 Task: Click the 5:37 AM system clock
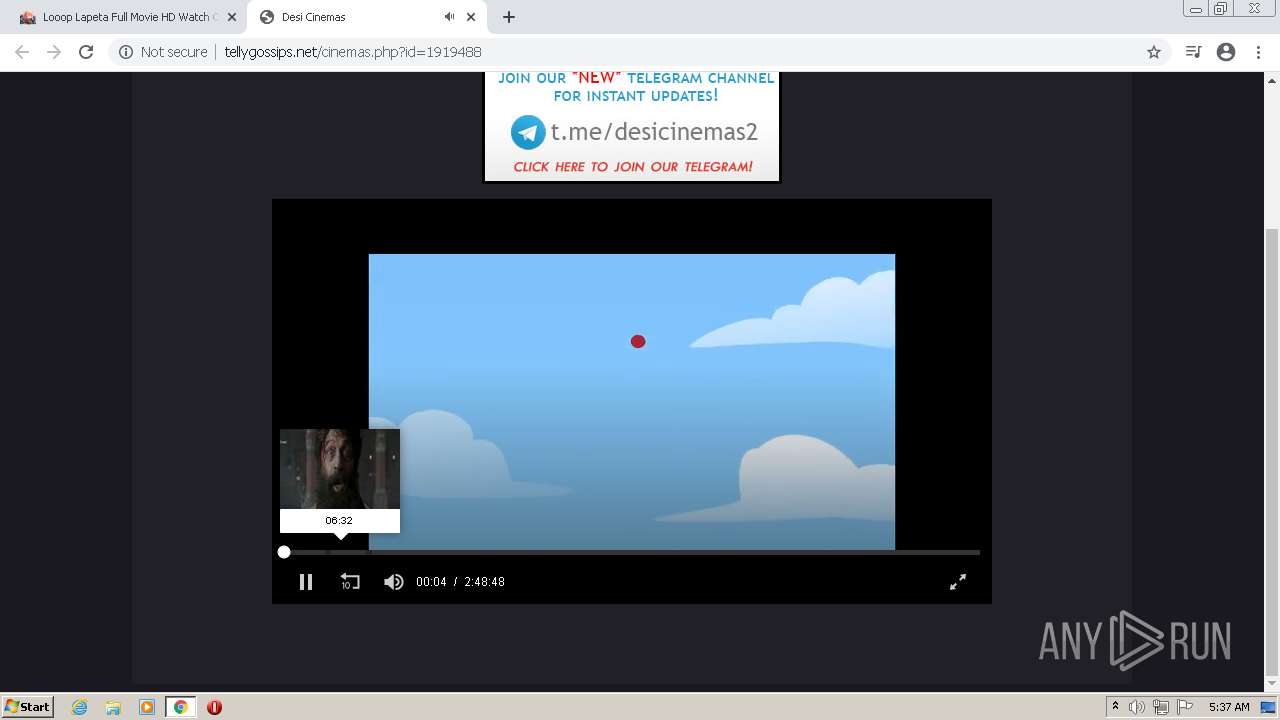[x=1229, y=707]
